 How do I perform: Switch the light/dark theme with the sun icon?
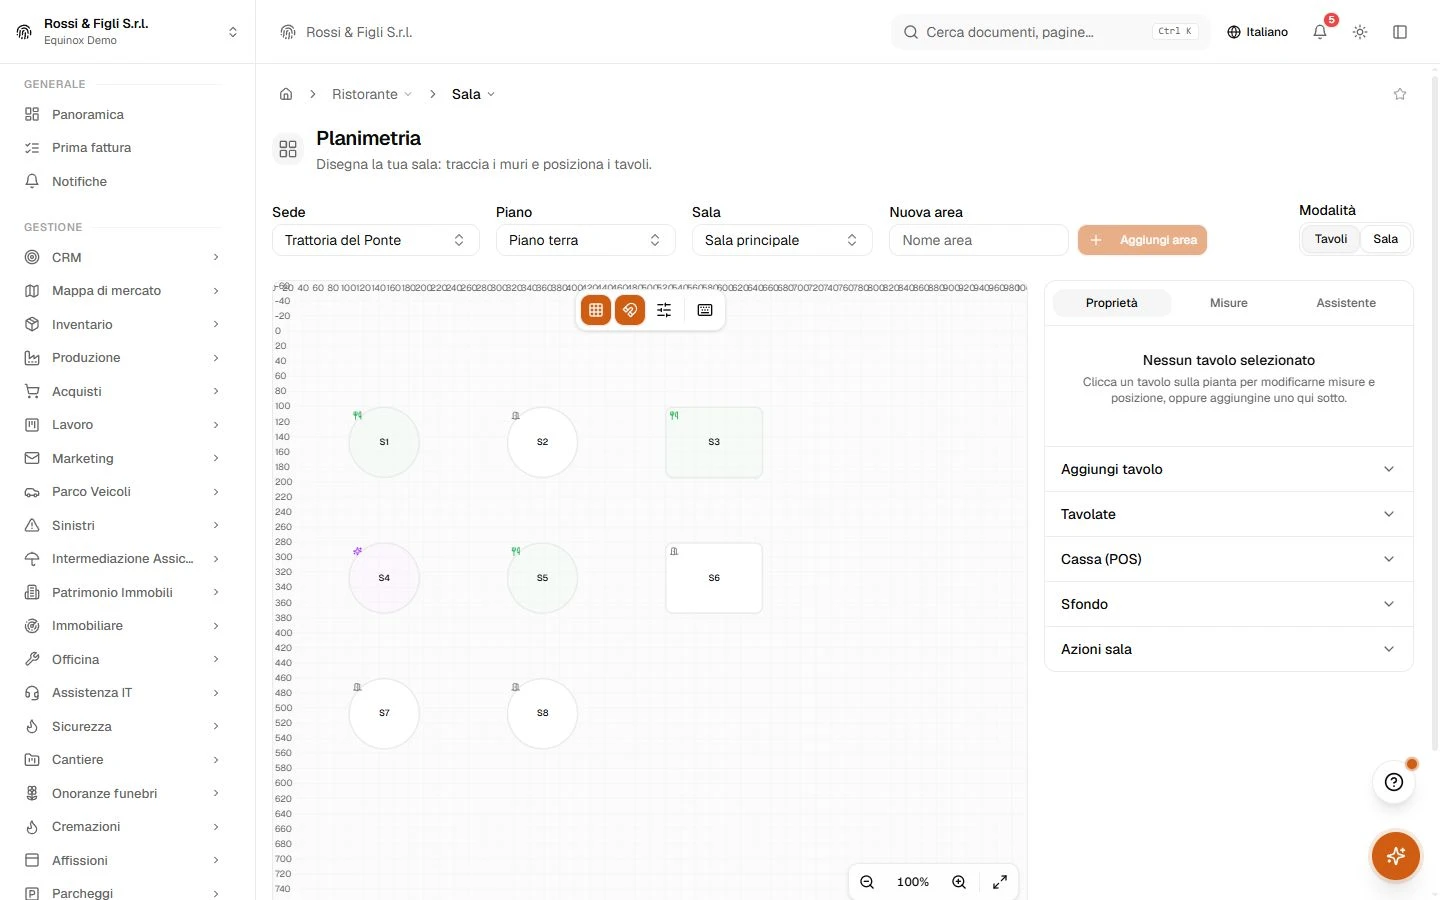point(1360,32)
